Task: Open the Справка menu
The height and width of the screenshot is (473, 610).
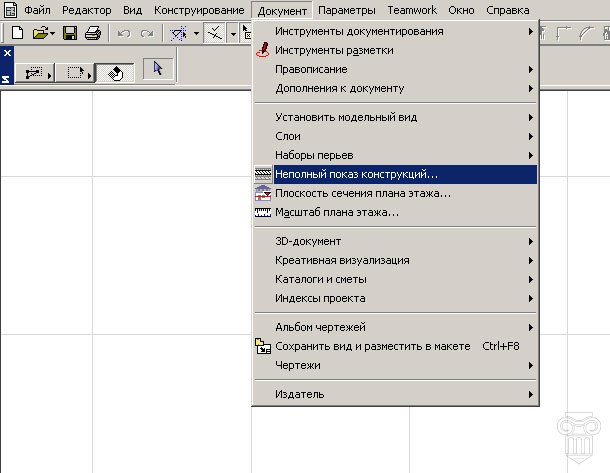Action: (x=507, y=10)
